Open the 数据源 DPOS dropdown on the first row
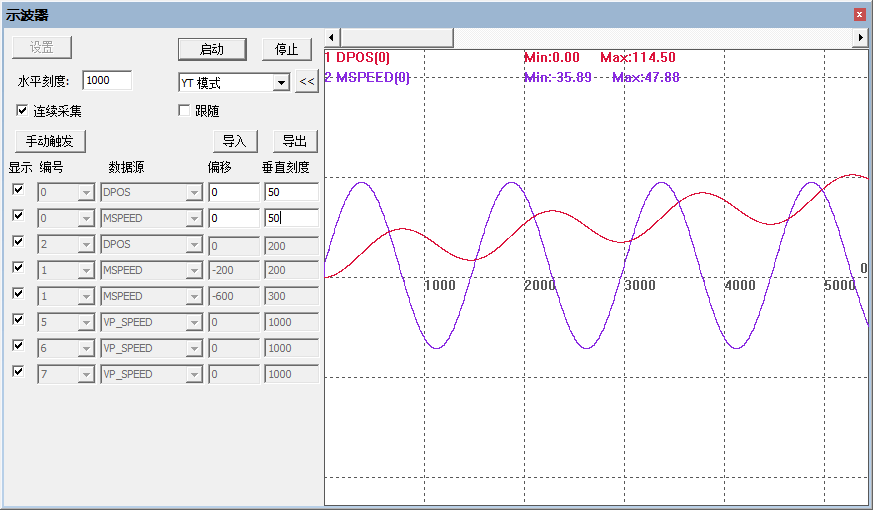This screenshot has height=510, width=873. coord(194,193)
